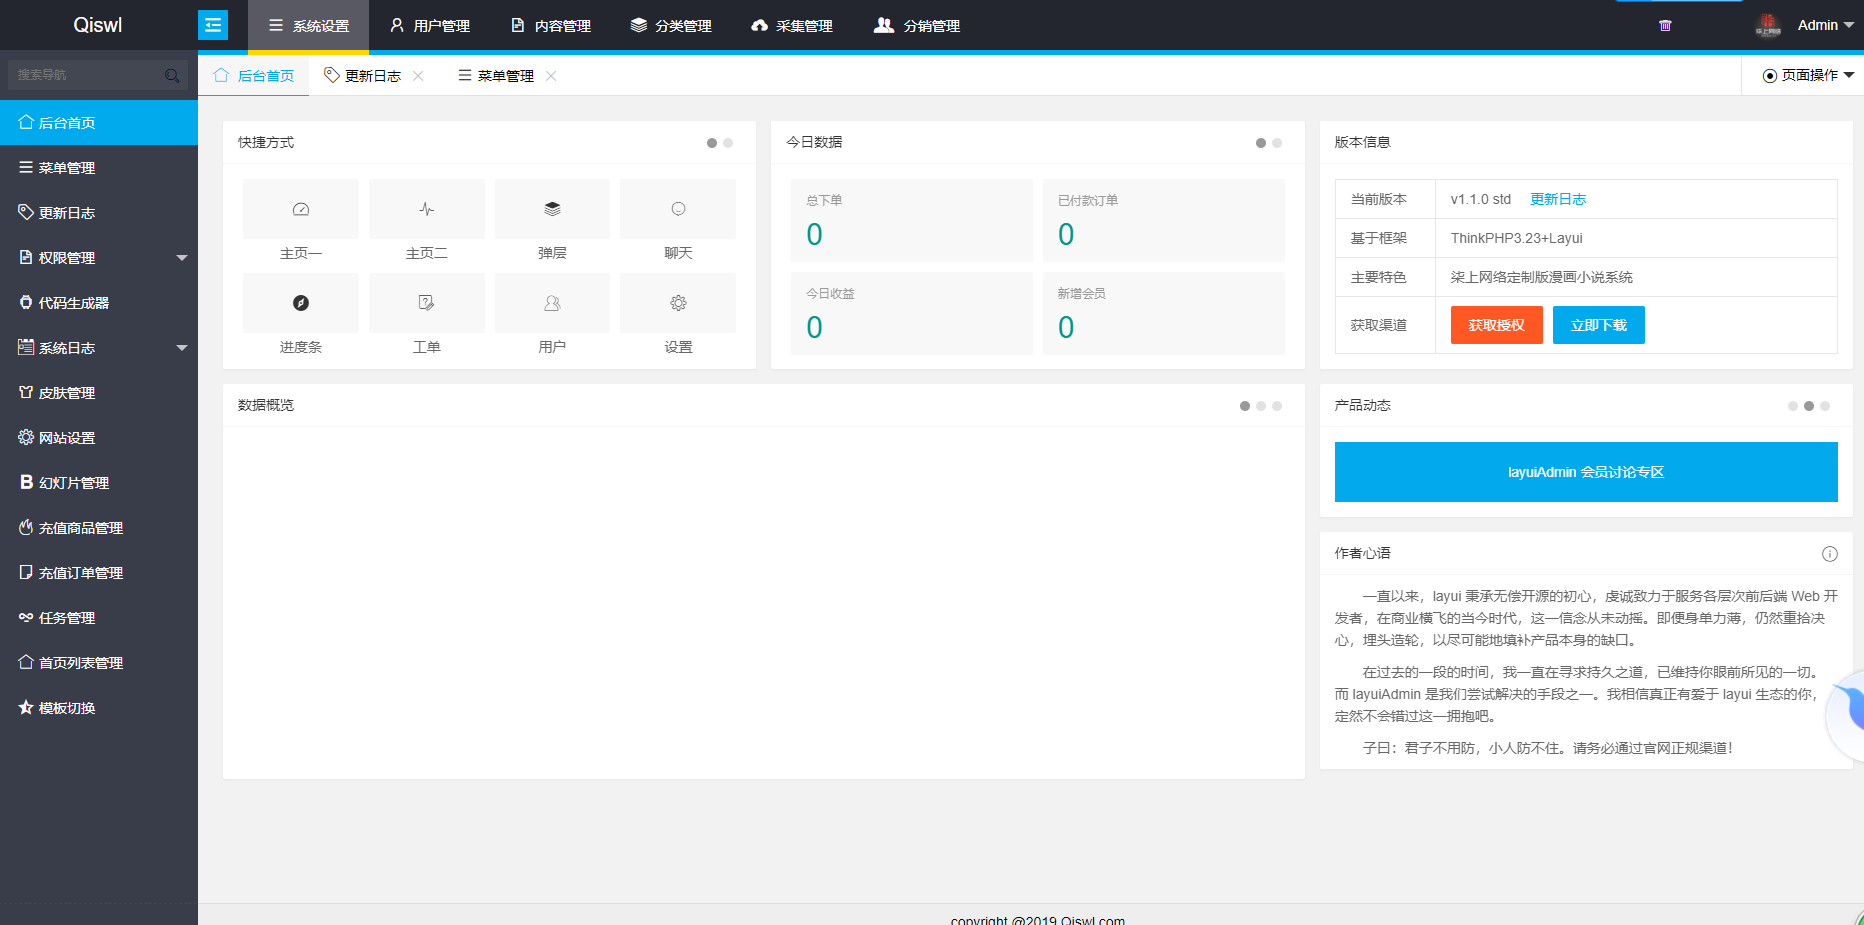Open the trash icon in the top bar

[x=1665, y=25]
